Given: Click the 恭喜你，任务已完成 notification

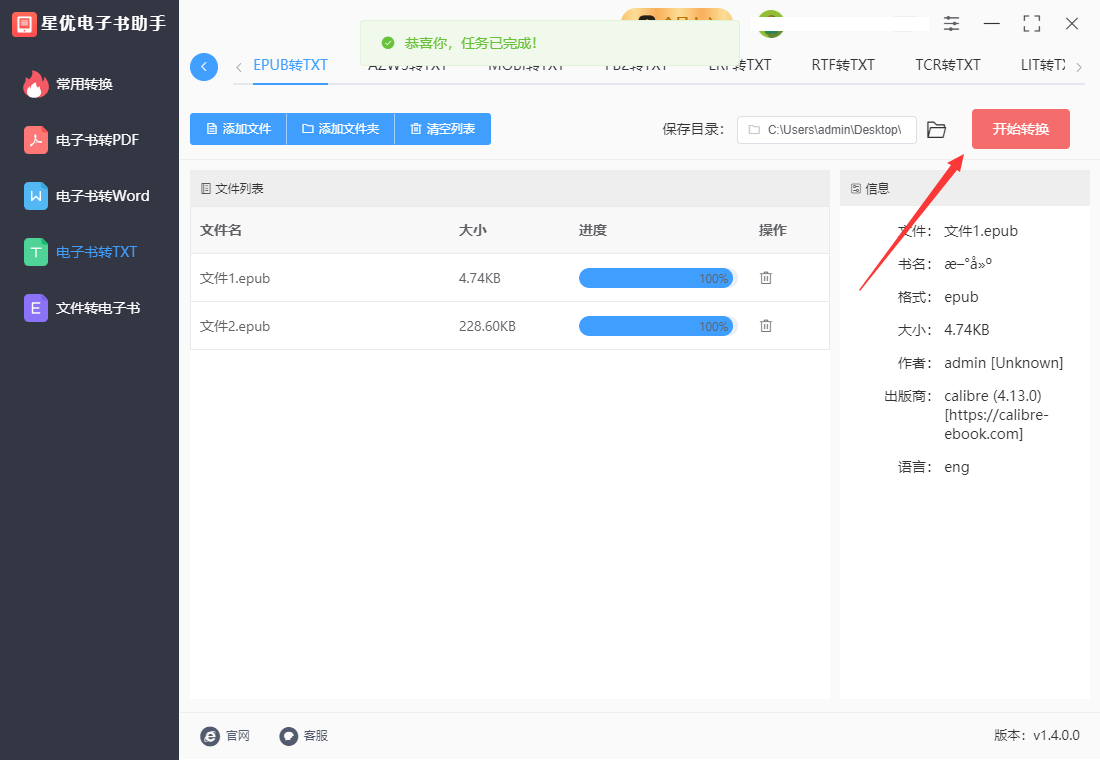Looking at the screenshot, I should 550,43.
